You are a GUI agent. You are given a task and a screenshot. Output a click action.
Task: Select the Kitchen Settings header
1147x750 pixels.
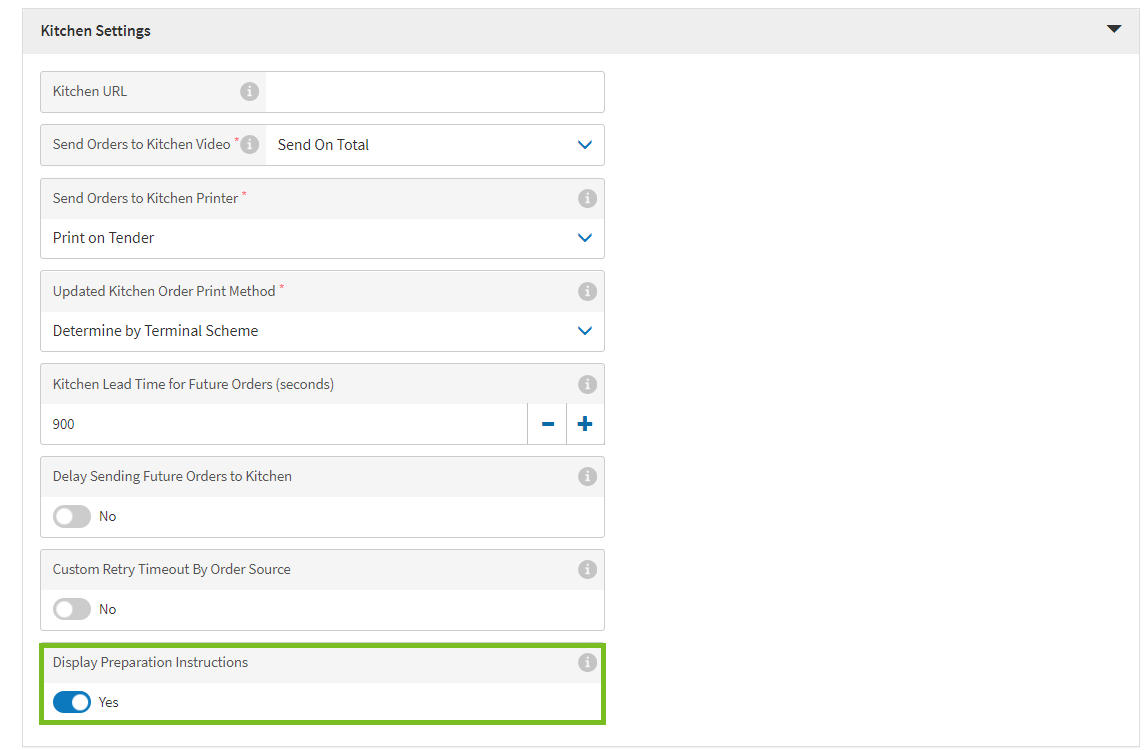pos(95,30)
